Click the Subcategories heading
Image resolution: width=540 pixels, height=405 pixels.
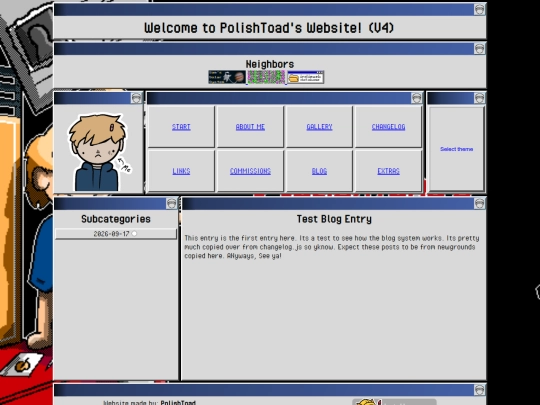(116, 219)
